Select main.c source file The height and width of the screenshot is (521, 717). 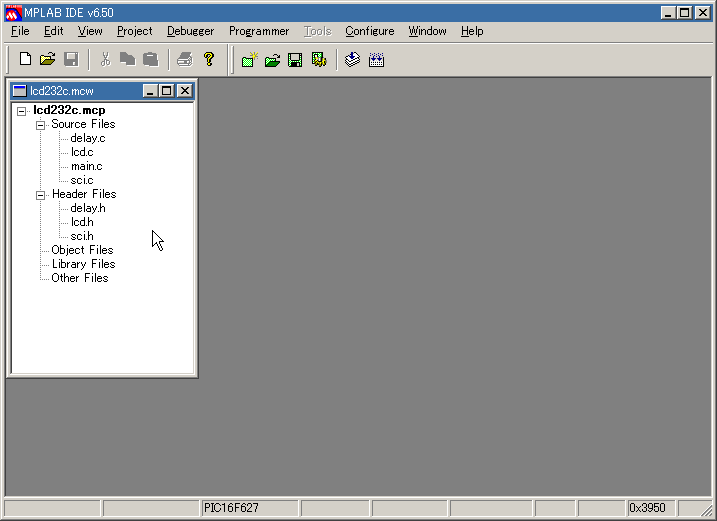tap(86, 166)
